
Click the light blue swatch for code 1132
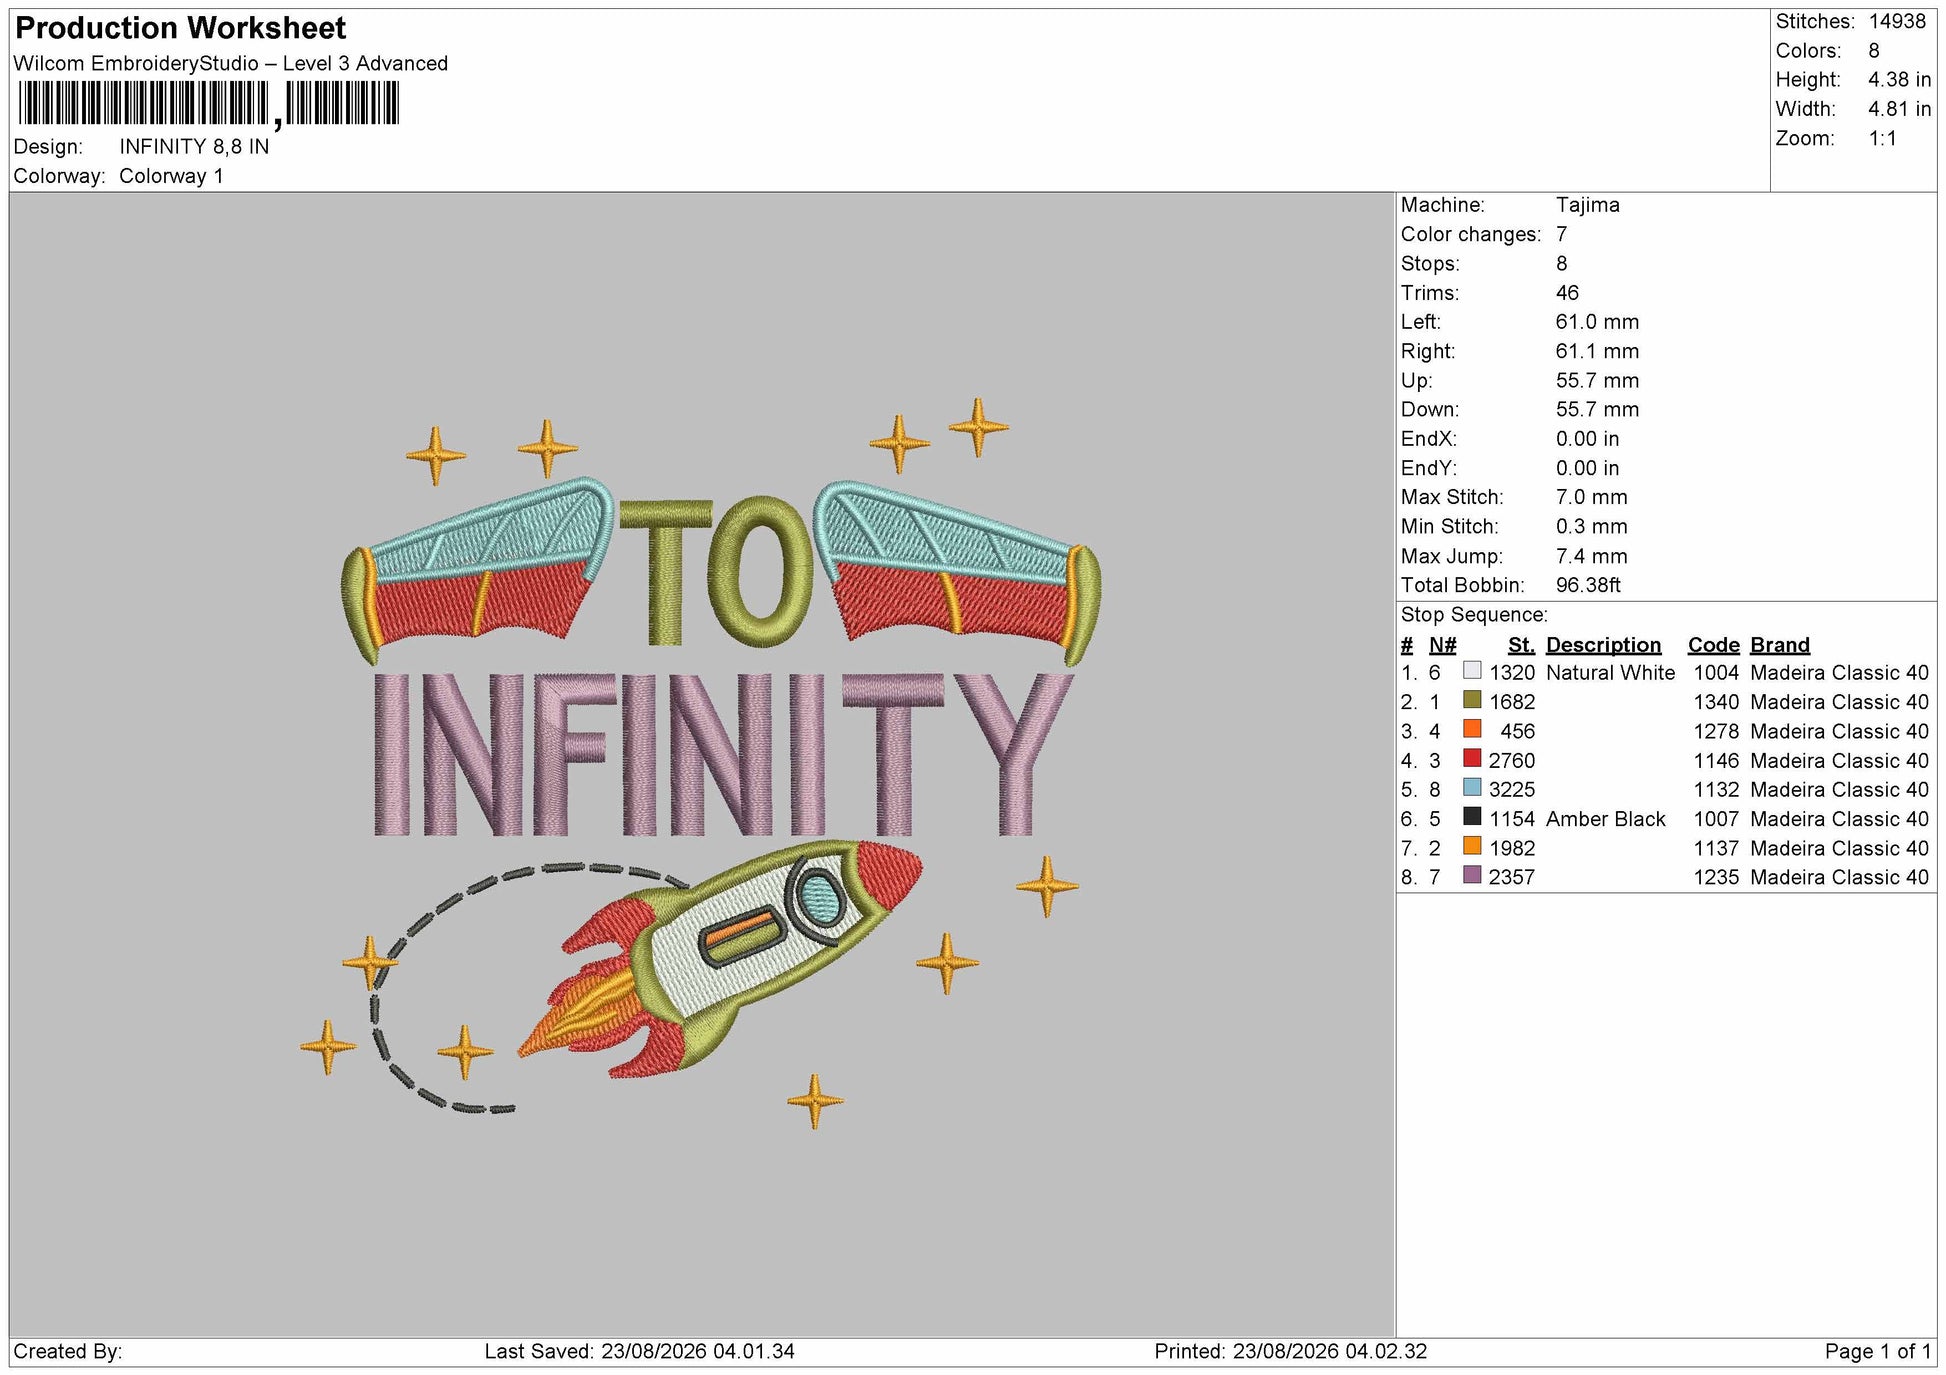click(1471, 788)
